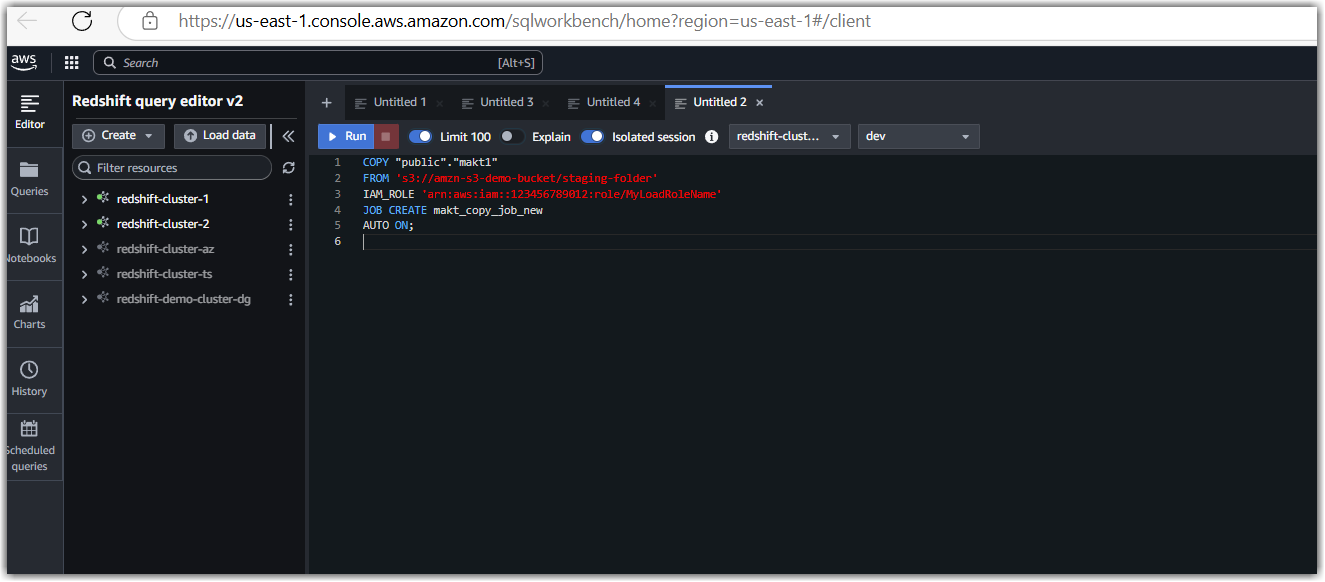Open options menu for redshift-cluster-2

click(291, 224)
